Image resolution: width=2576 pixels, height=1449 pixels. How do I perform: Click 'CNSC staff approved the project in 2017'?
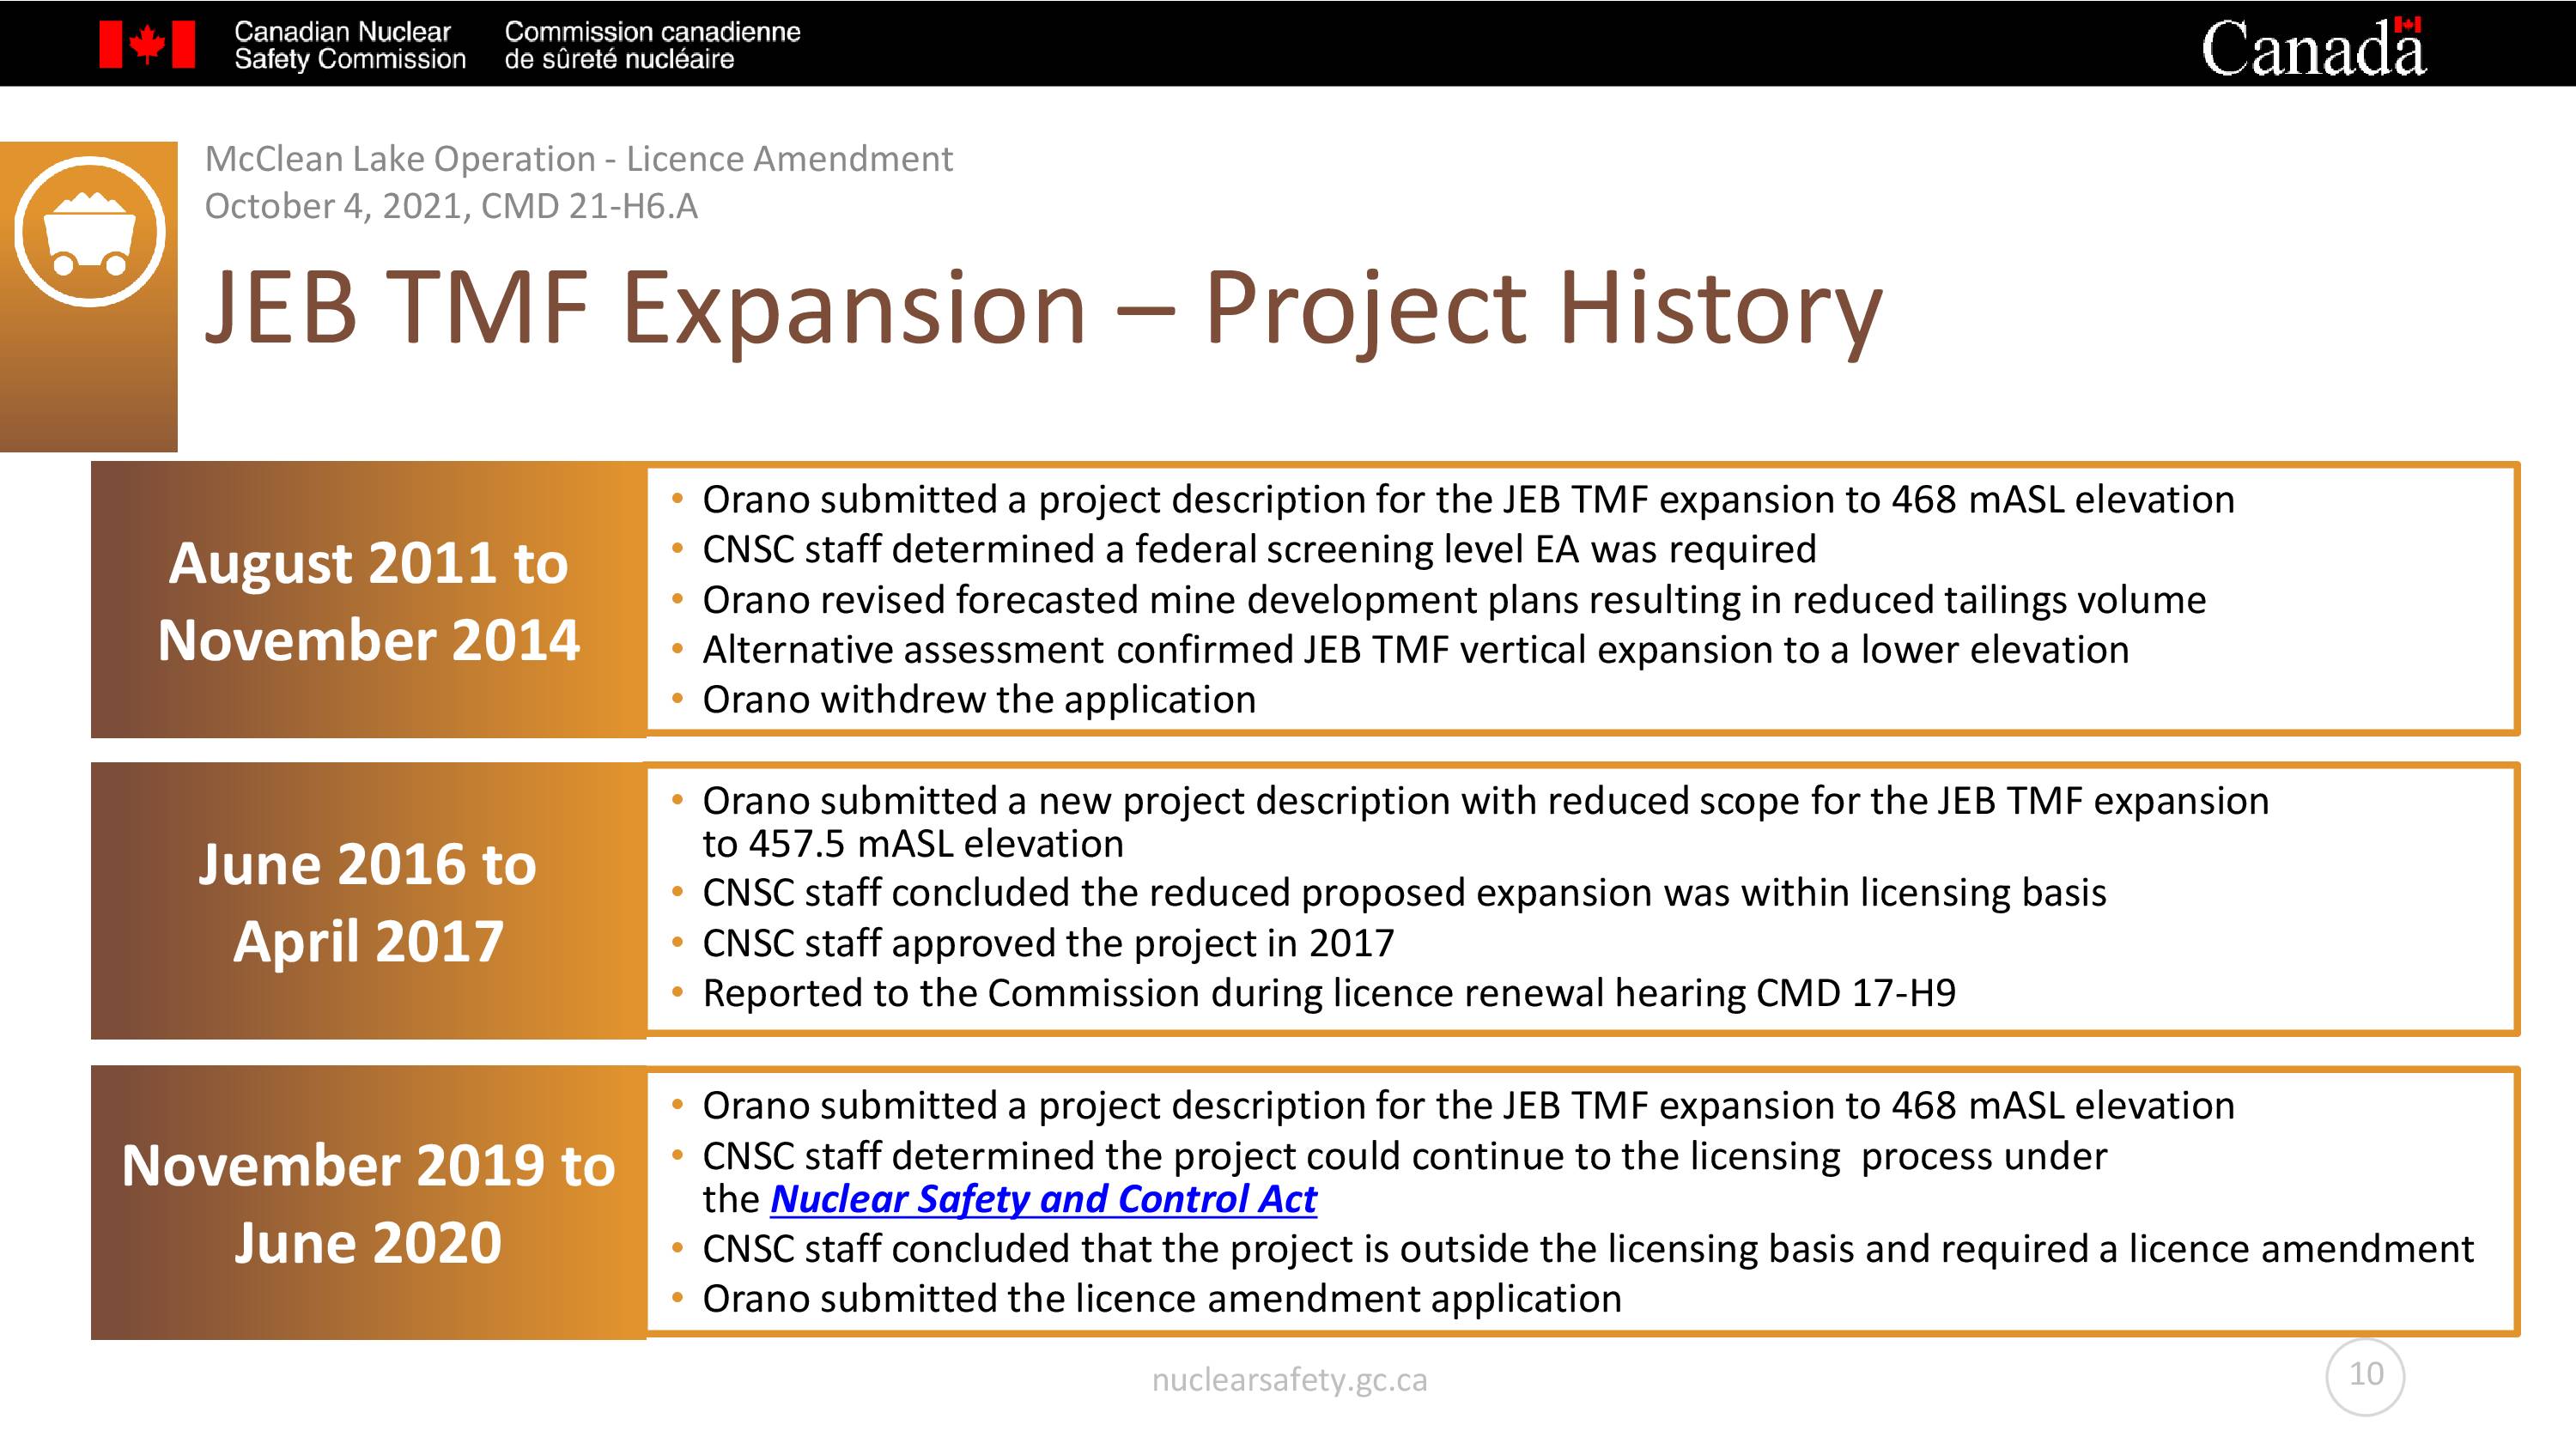1048,943
